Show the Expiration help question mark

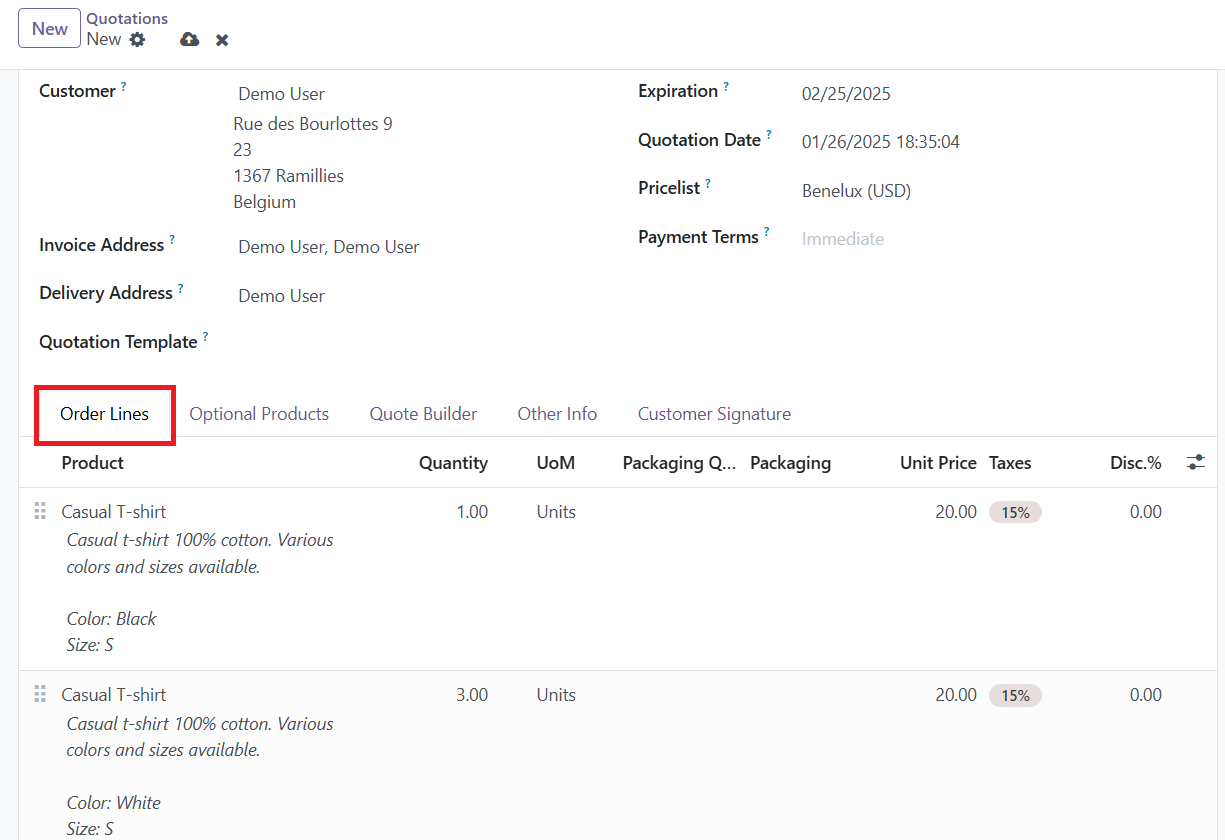(x=726, y=87)
